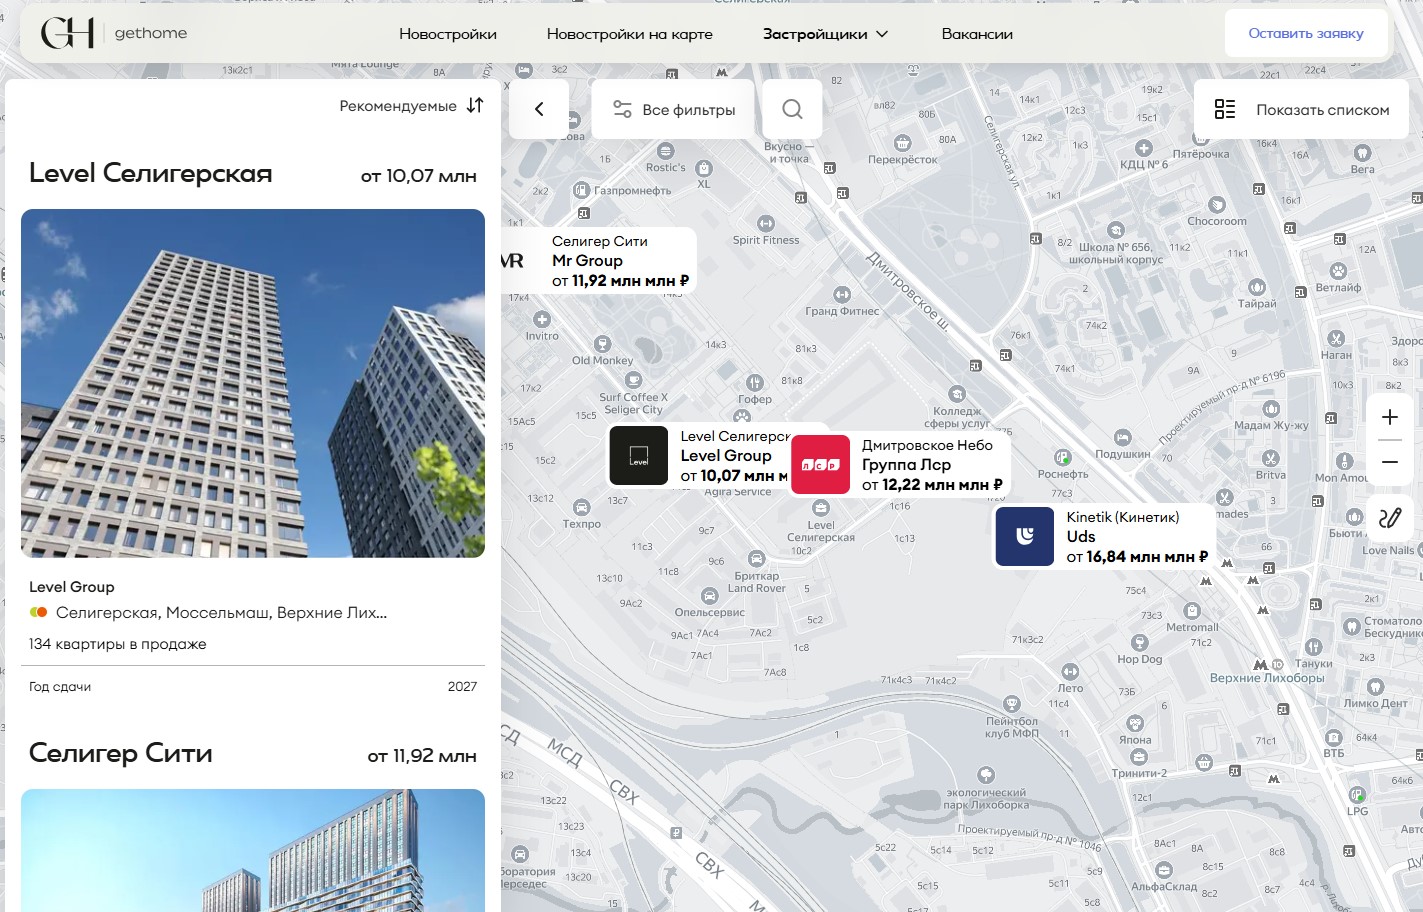The width and height of the screenshot is (1423, 912).
Task: Click the Колледж сферы услуг icon
Action: coord(957,394)
